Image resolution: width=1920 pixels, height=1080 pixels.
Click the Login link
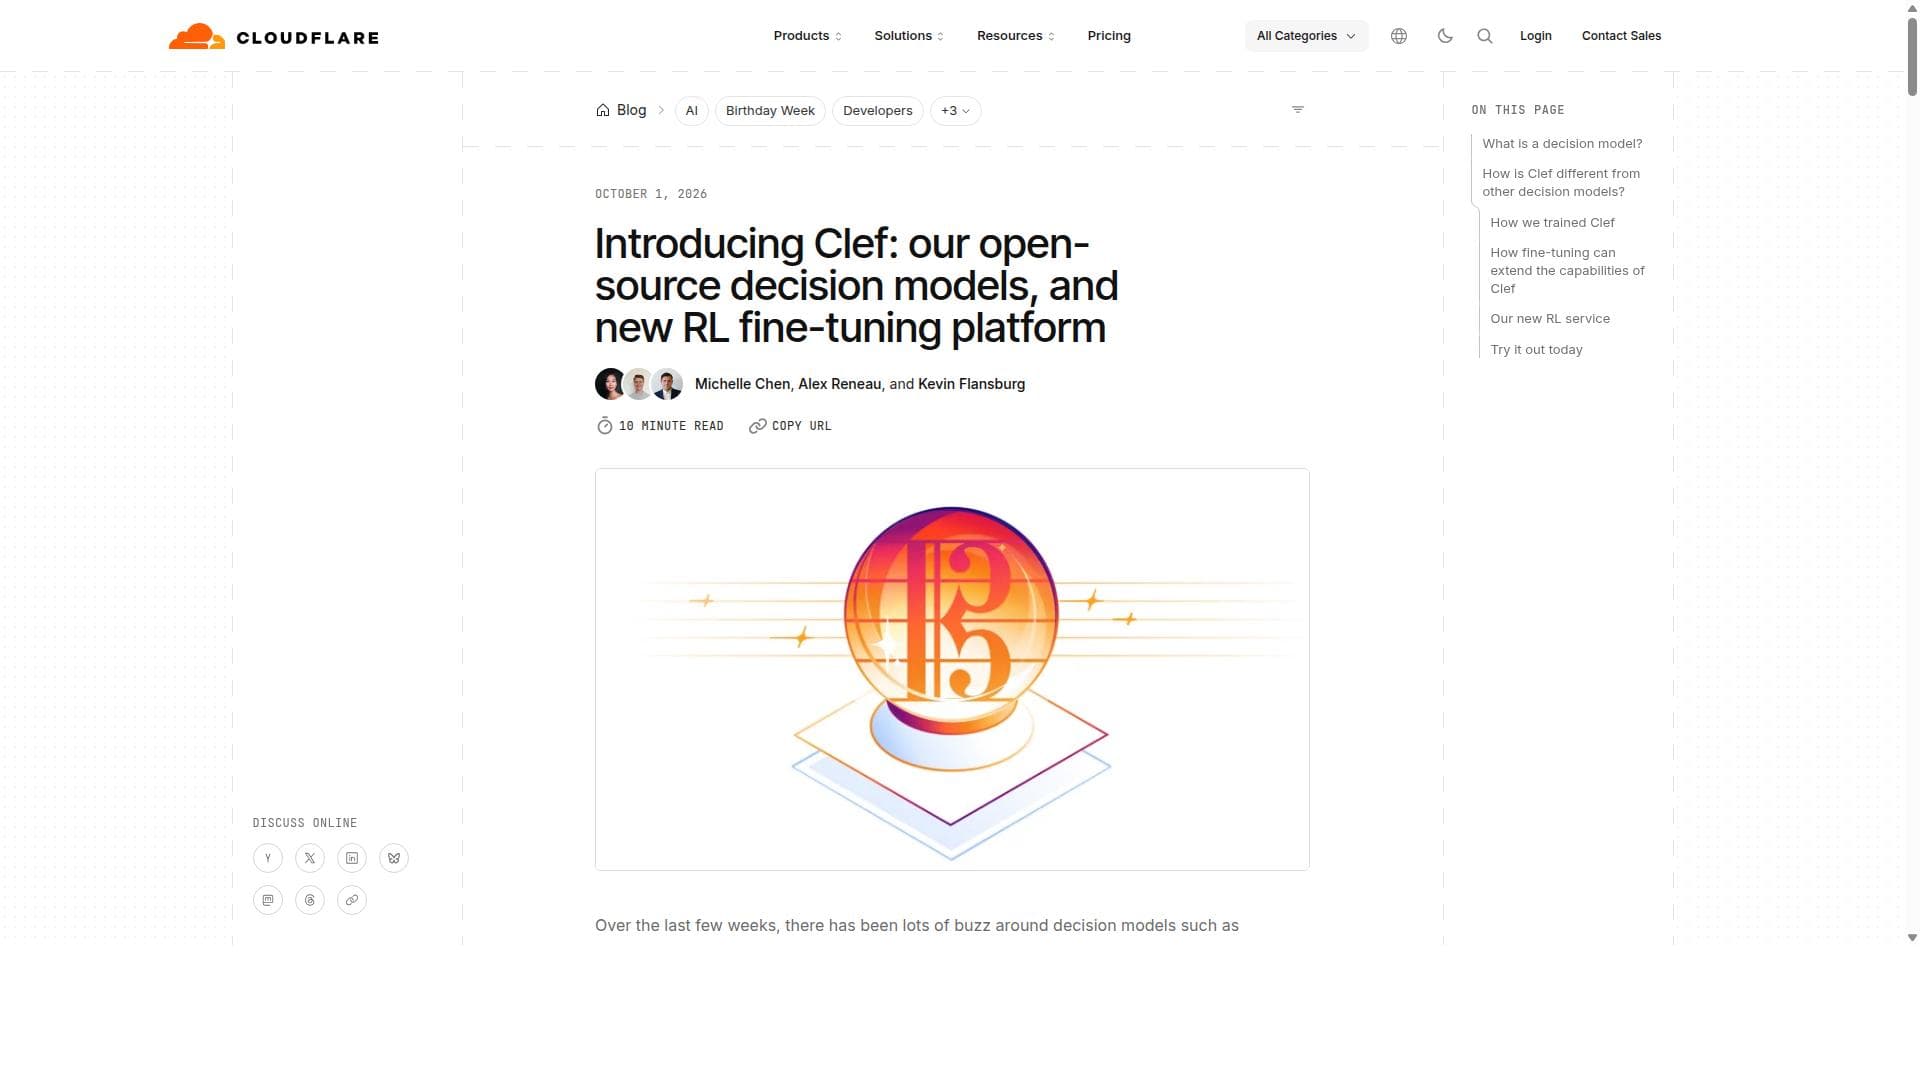click(1536, 36)
